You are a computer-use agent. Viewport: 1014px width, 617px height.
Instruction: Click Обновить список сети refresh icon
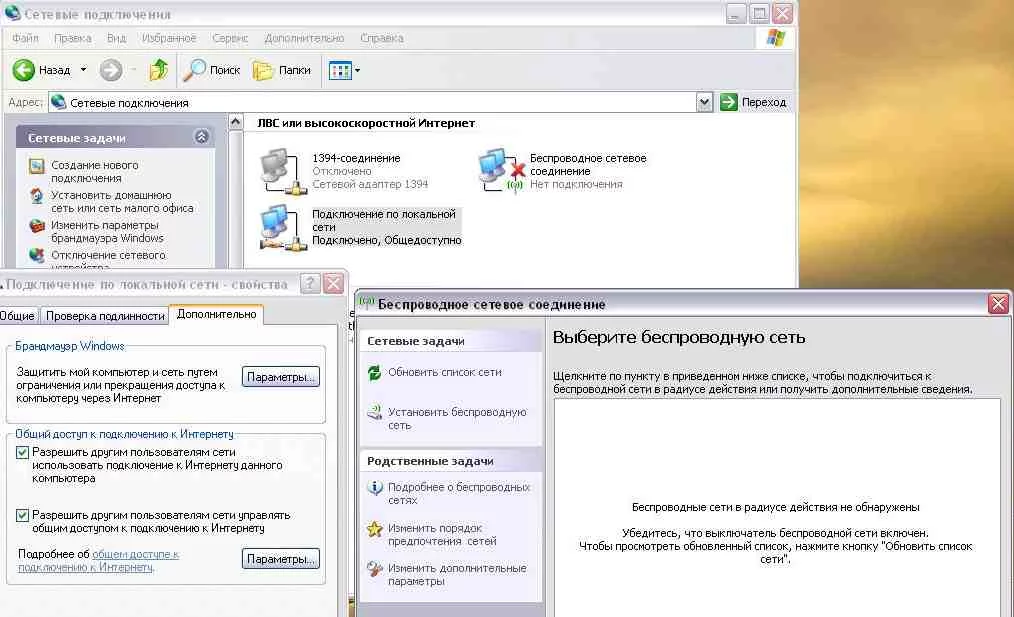pyautogui.click(x=374, y=373)
